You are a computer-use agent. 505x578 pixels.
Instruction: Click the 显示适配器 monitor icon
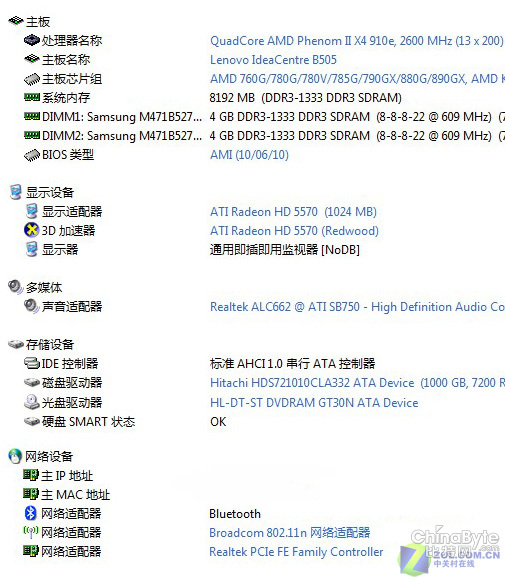[x=32, y=211]
